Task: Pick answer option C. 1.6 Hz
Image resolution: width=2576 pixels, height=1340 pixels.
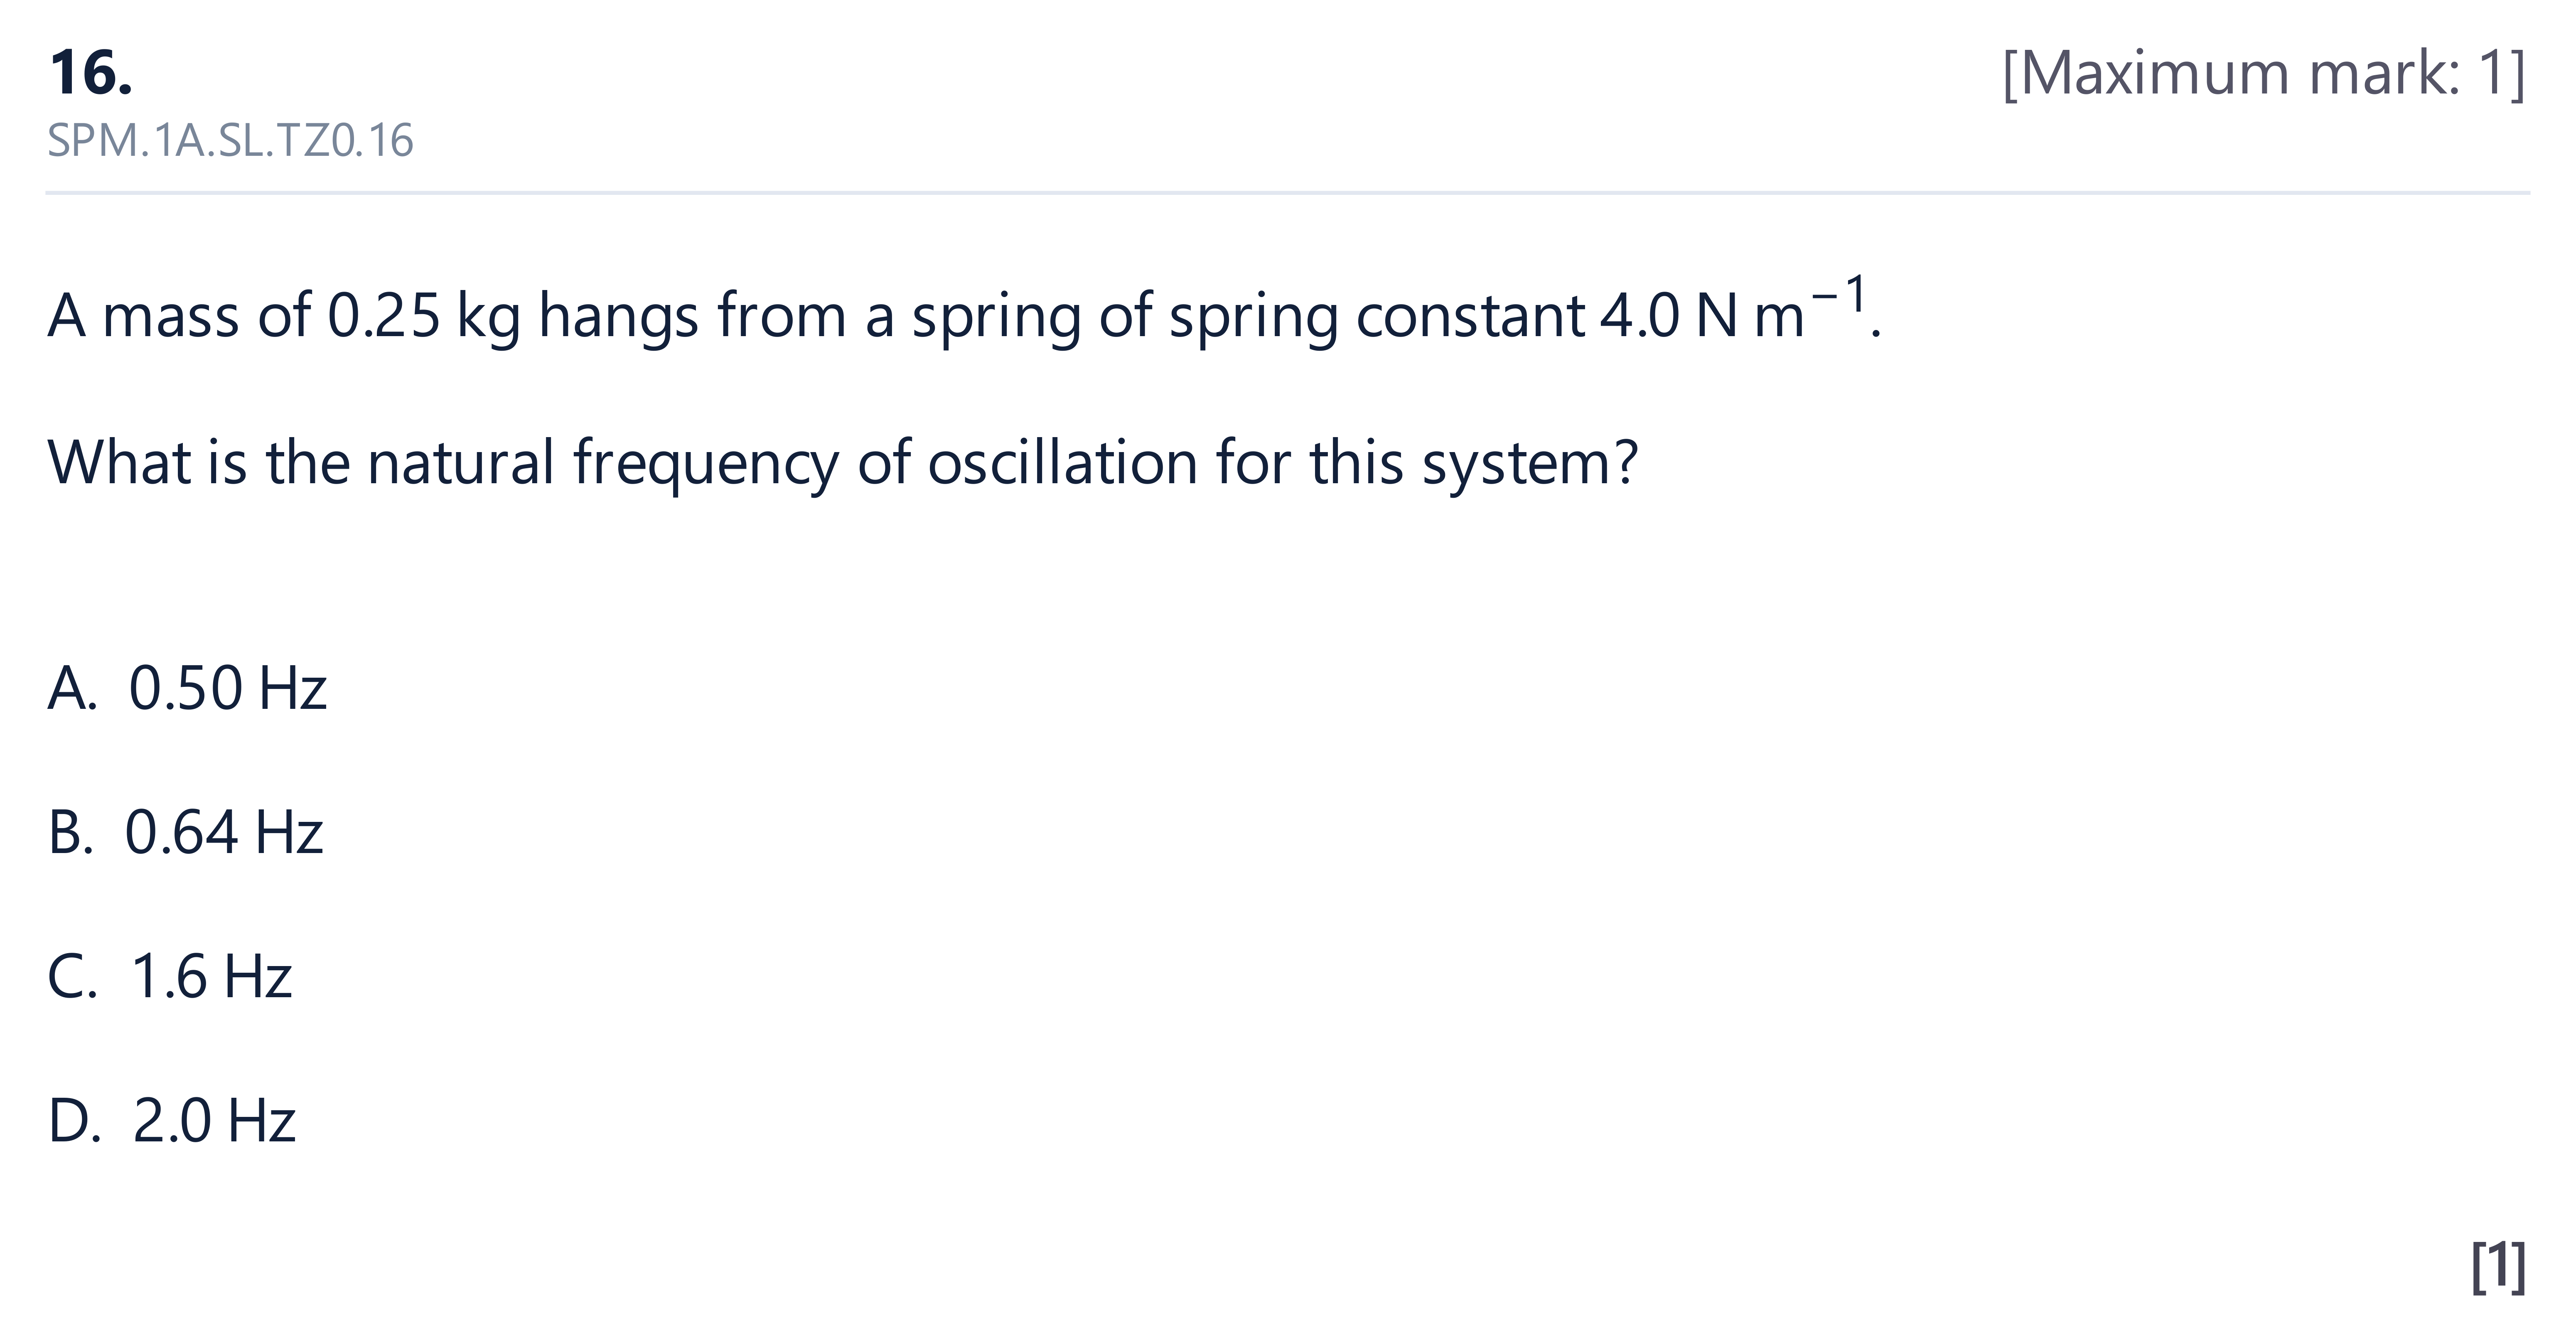Action: pos(170,976)
